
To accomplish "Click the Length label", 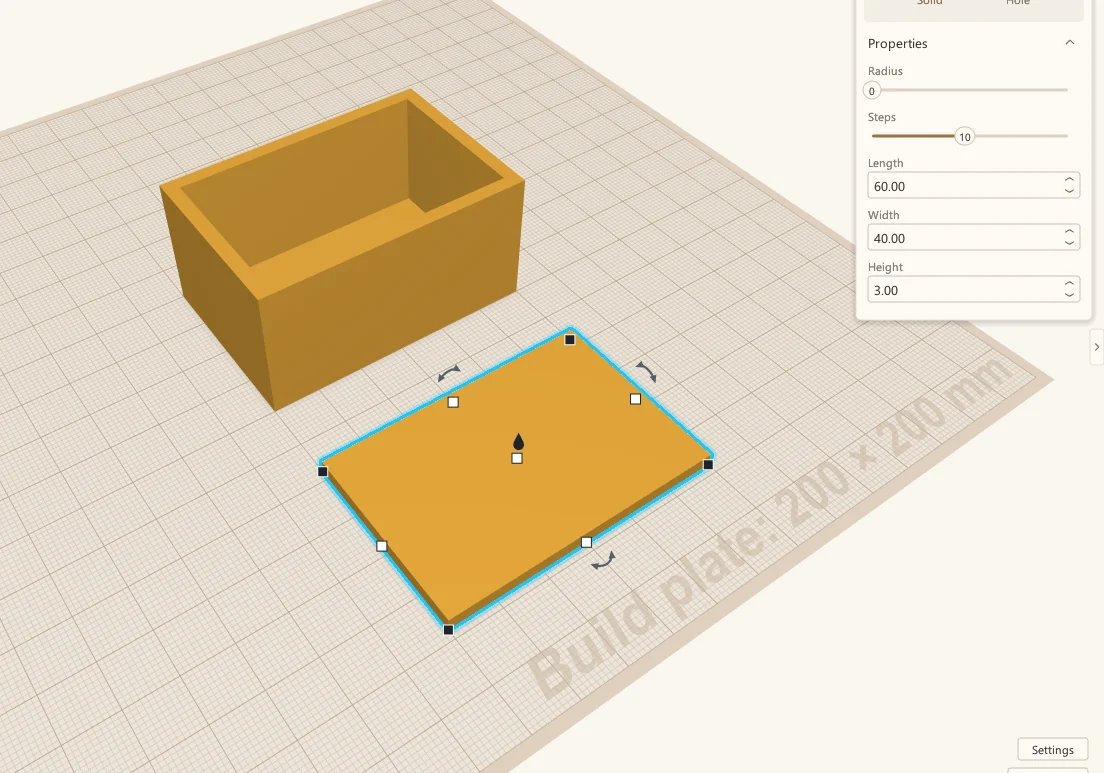I will (885, 163).
